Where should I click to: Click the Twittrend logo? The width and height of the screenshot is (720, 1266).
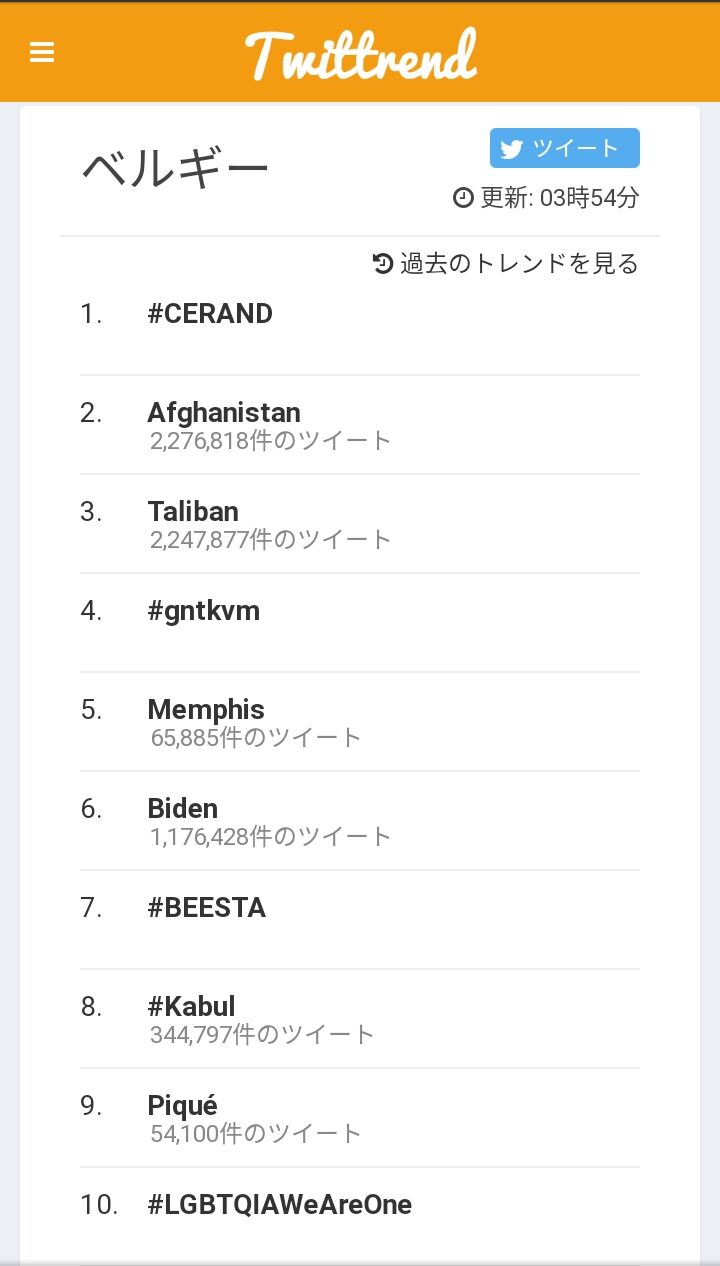(360, 54)
